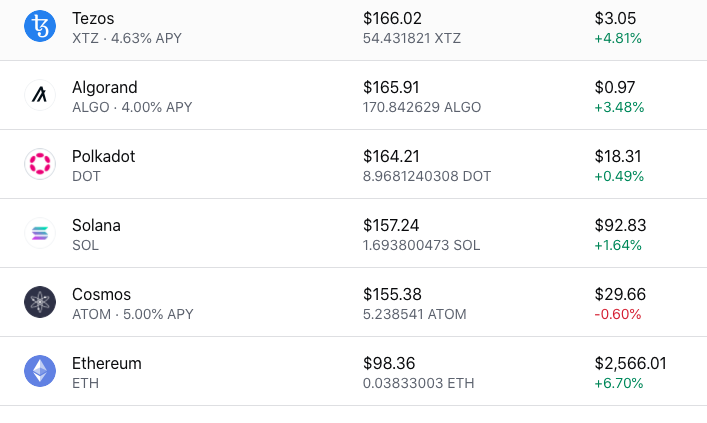This screenshot has height=423, width=707.
Task: Click Polkadot's $18.31 price
Action: 618,156
